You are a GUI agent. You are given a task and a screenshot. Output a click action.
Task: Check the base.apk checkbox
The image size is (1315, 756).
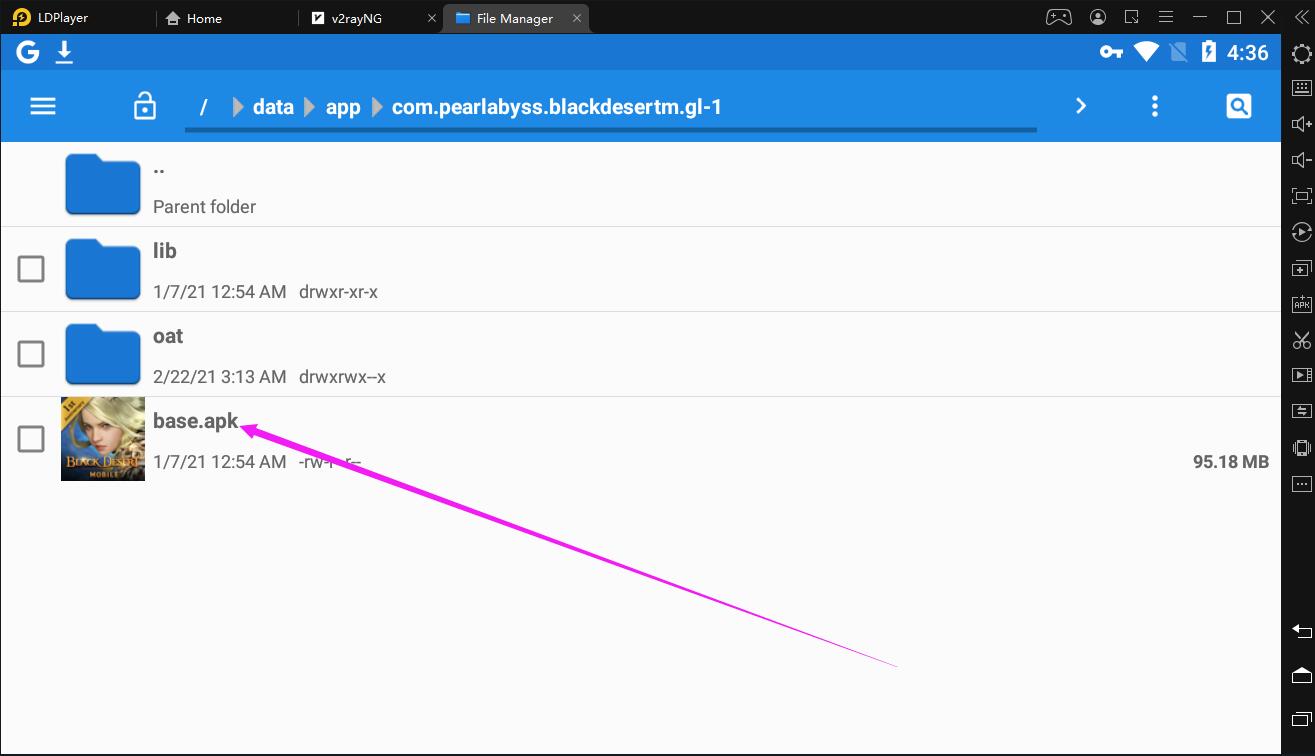coord(31,439)
